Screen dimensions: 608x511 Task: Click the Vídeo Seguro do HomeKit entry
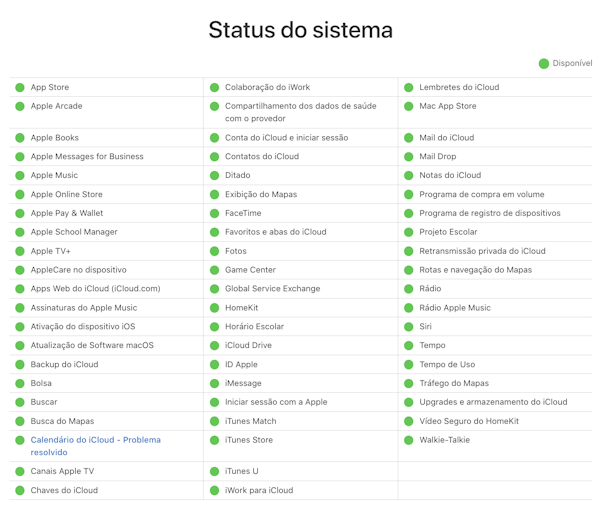pyautogui.click(x=469, y=422)
